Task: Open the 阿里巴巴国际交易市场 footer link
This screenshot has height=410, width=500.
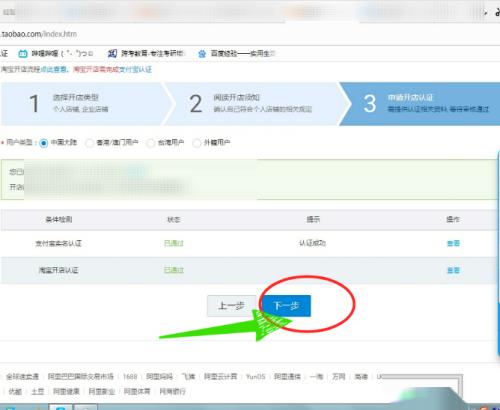Action: coord(81,377)
